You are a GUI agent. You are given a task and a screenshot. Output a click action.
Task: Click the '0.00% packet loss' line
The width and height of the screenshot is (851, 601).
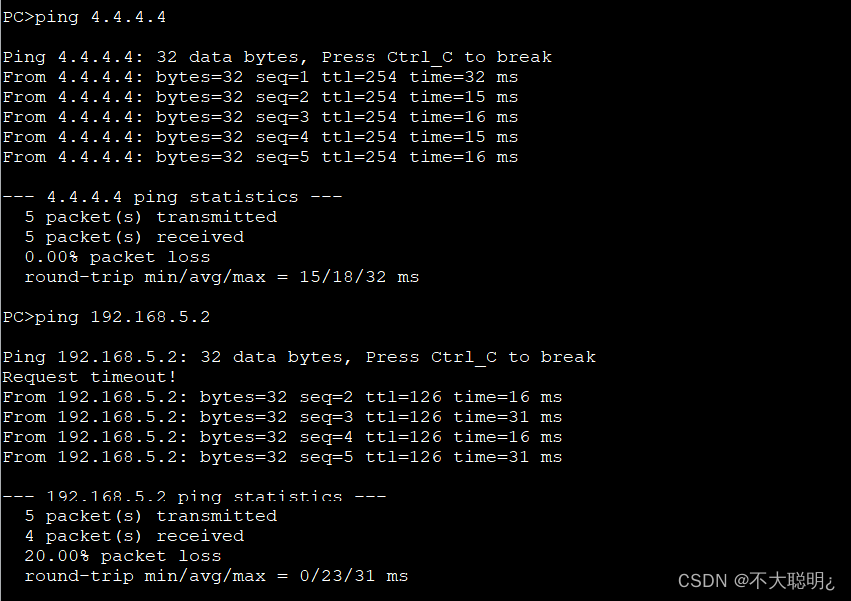click(x=117, y=257)
